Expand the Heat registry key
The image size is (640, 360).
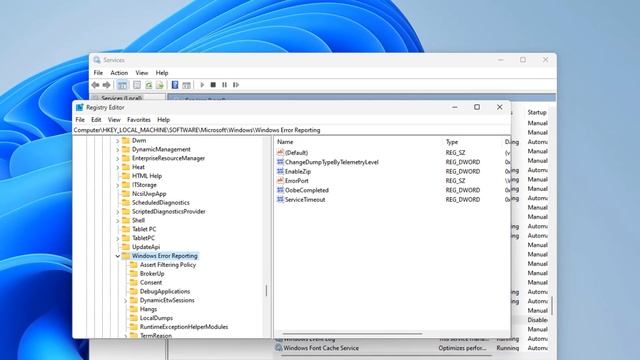pyautogui.click(x=118, y=167)
